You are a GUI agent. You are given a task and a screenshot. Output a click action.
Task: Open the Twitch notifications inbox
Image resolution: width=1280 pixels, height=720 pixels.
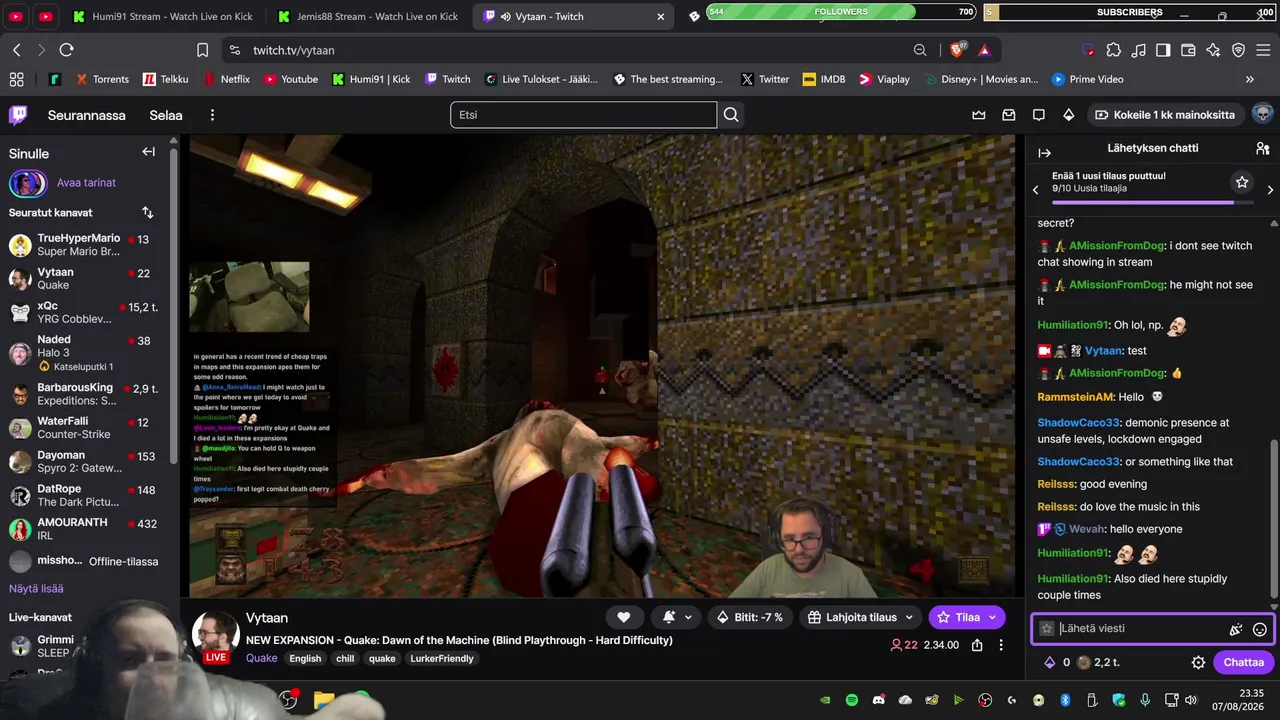tap(1009, 115)
